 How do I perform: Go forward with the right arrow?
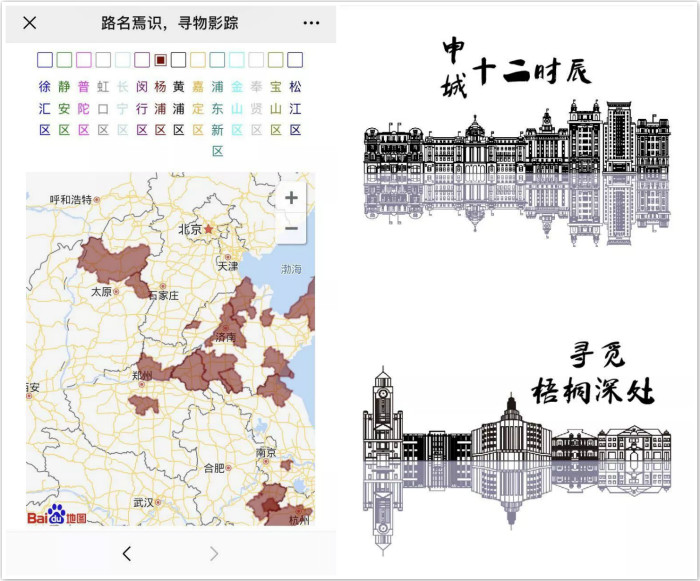(213, 553)
